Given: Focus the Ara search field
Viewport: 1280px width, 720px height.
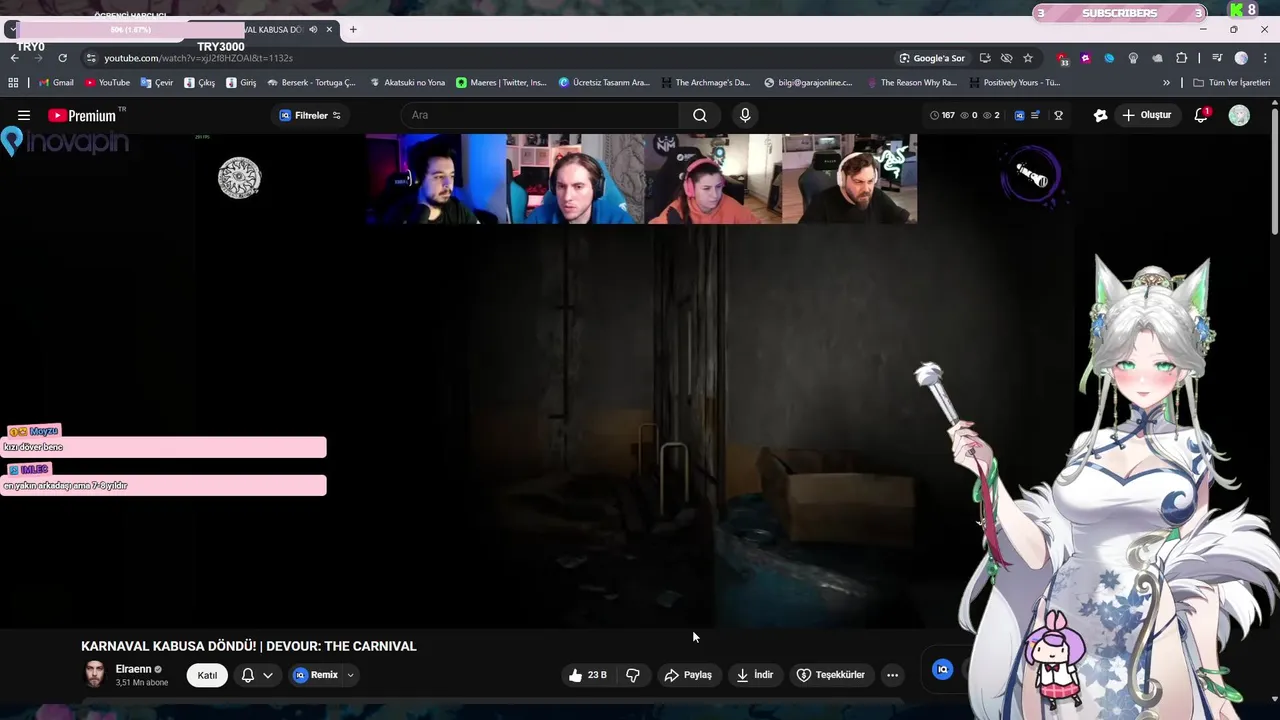Looking at the screenshot, I should [540, 115].
